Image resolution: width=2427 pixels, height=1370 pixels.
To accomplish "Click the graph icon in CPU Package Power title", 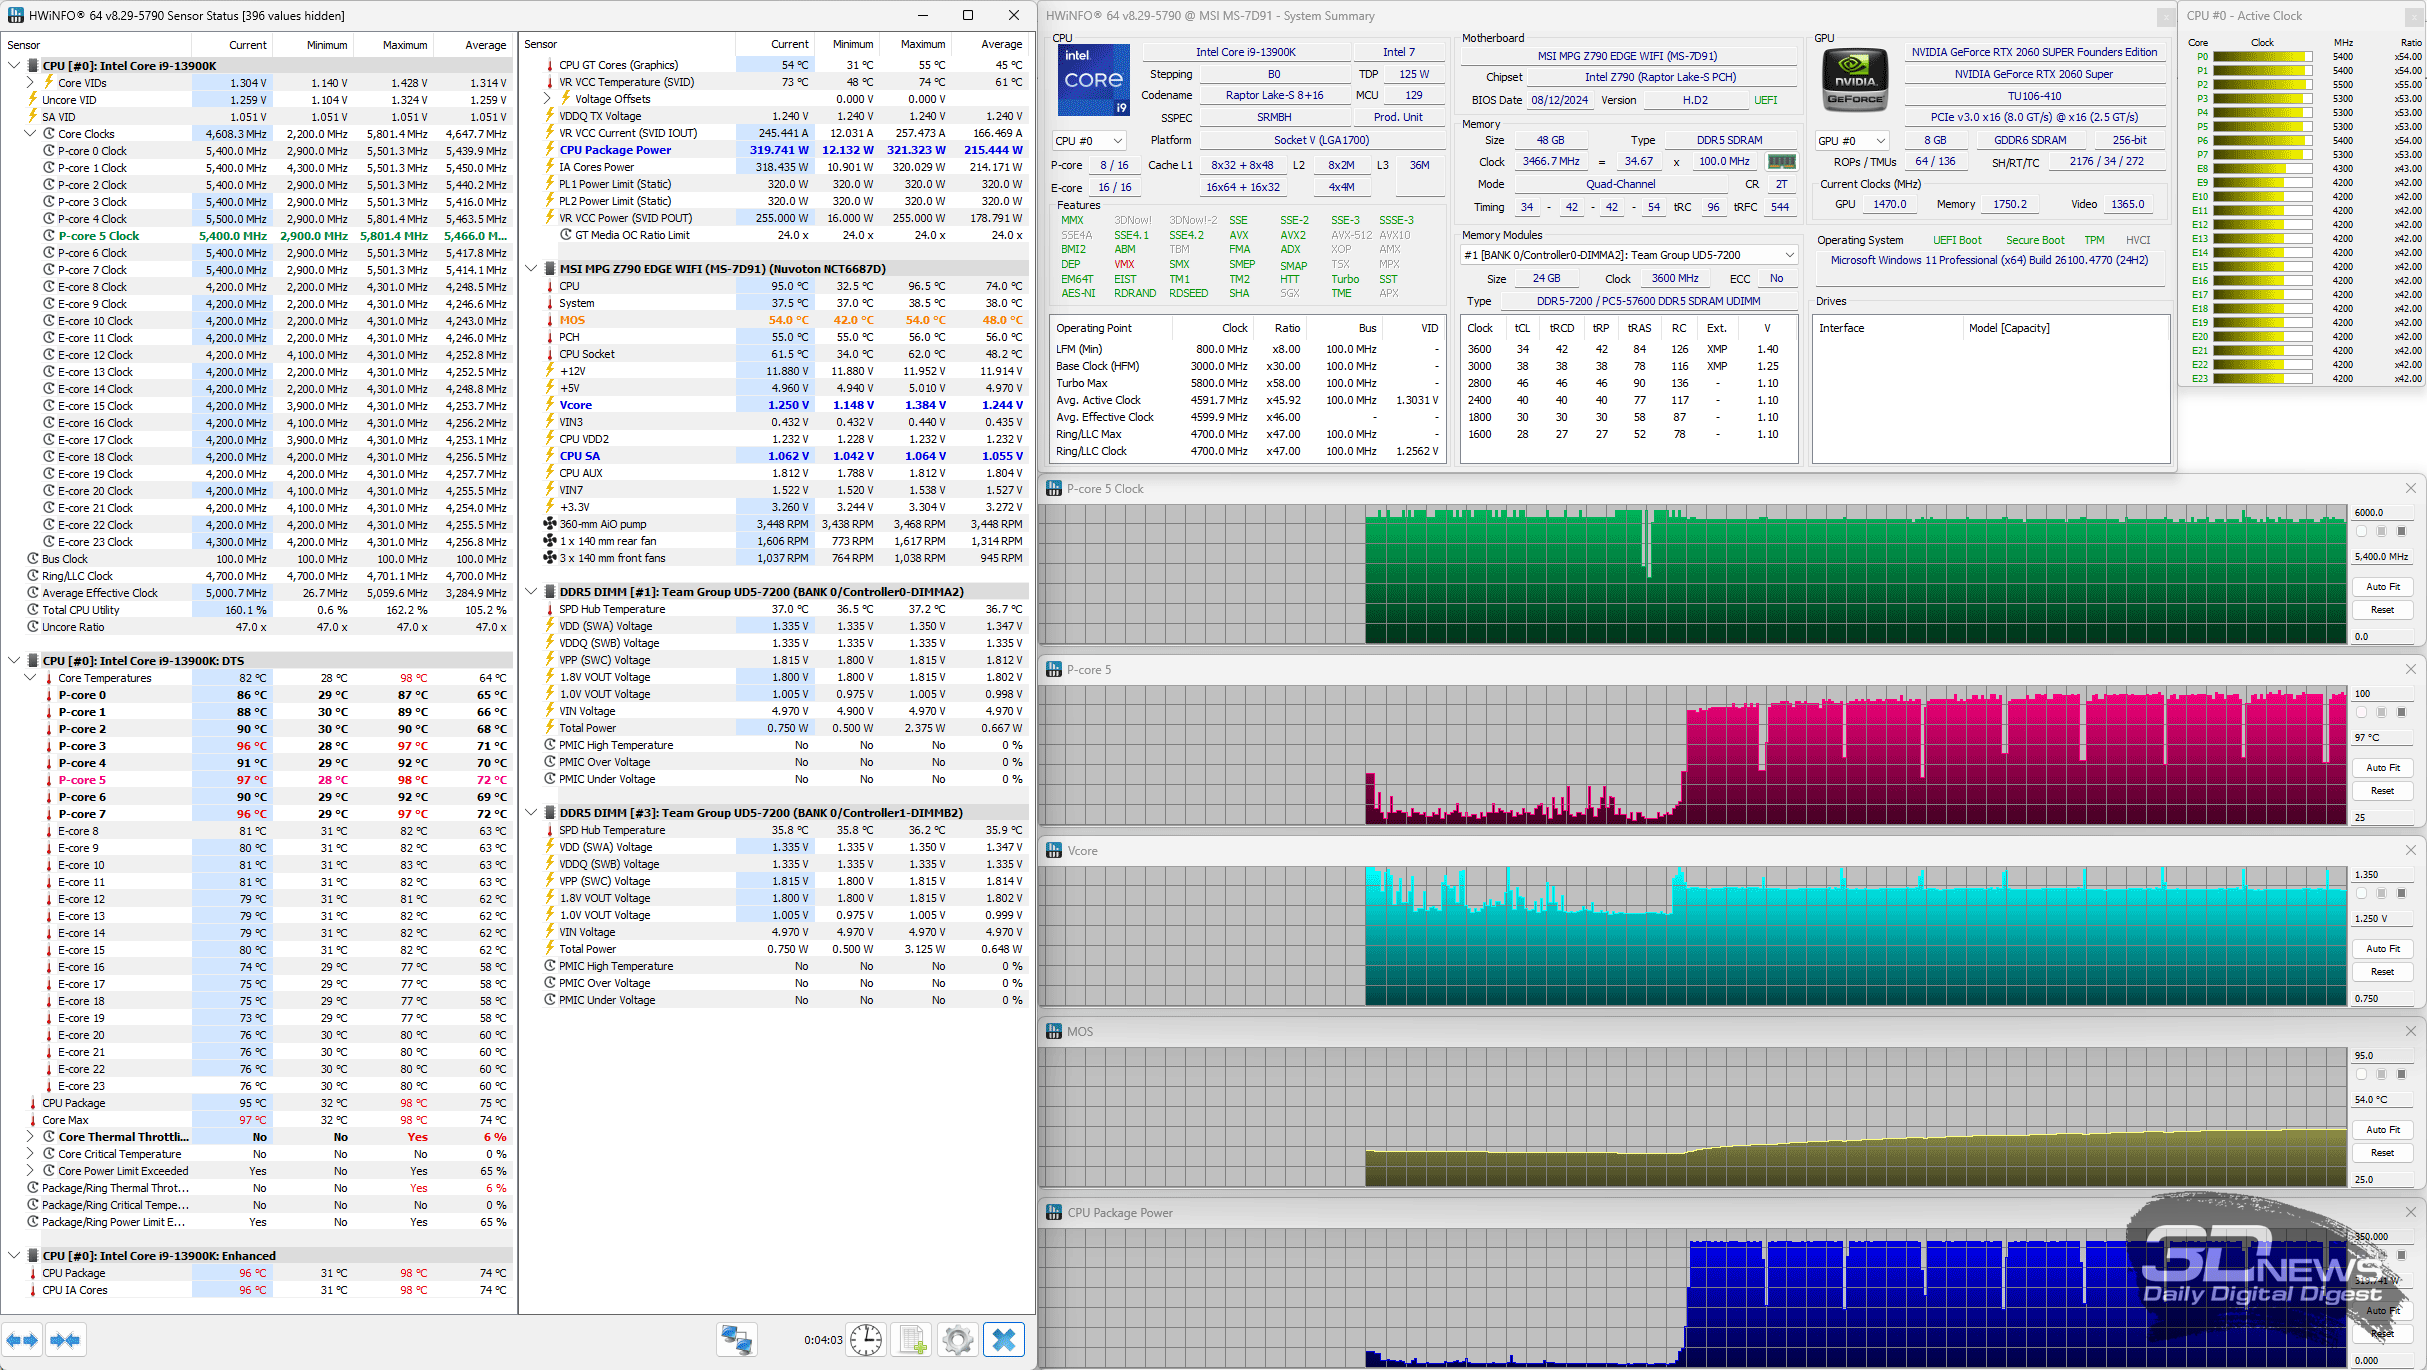I will (x=1054, y=1212).
